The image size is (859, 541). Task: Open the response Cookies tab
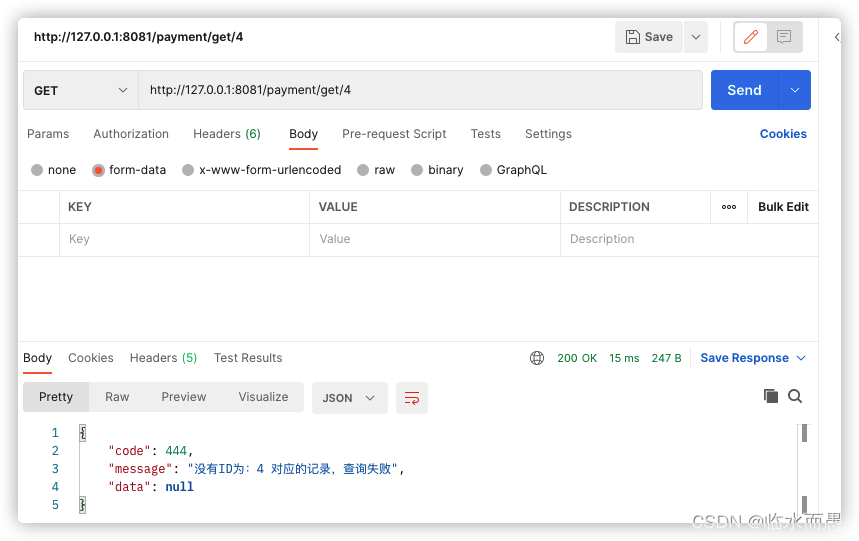coord(91,358)
